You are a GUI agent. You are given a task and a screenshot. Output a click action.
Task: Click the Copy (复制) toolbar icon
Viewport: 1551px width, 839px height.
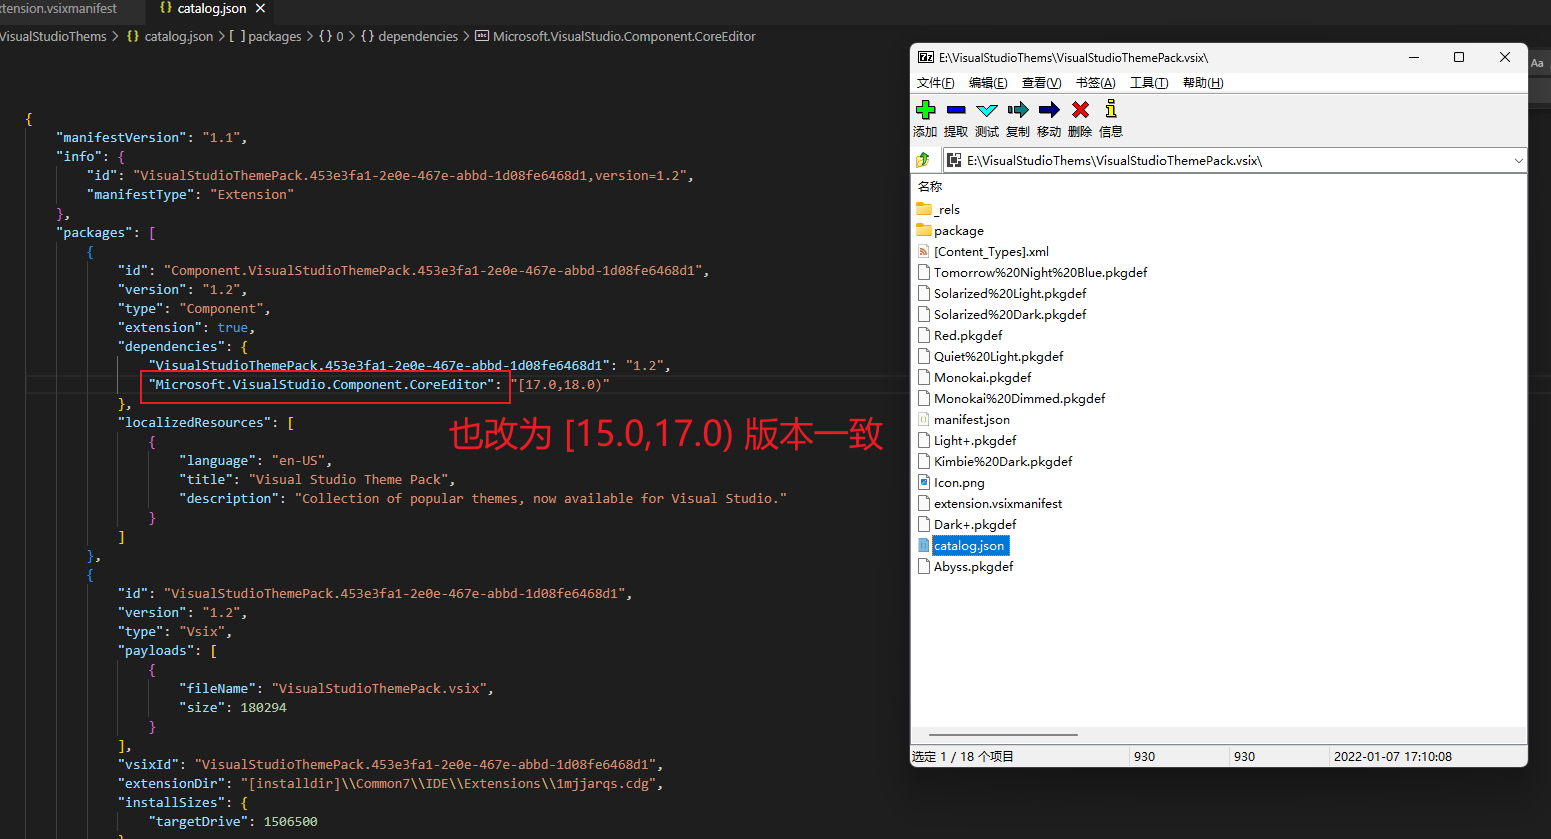coord(1018,110)
